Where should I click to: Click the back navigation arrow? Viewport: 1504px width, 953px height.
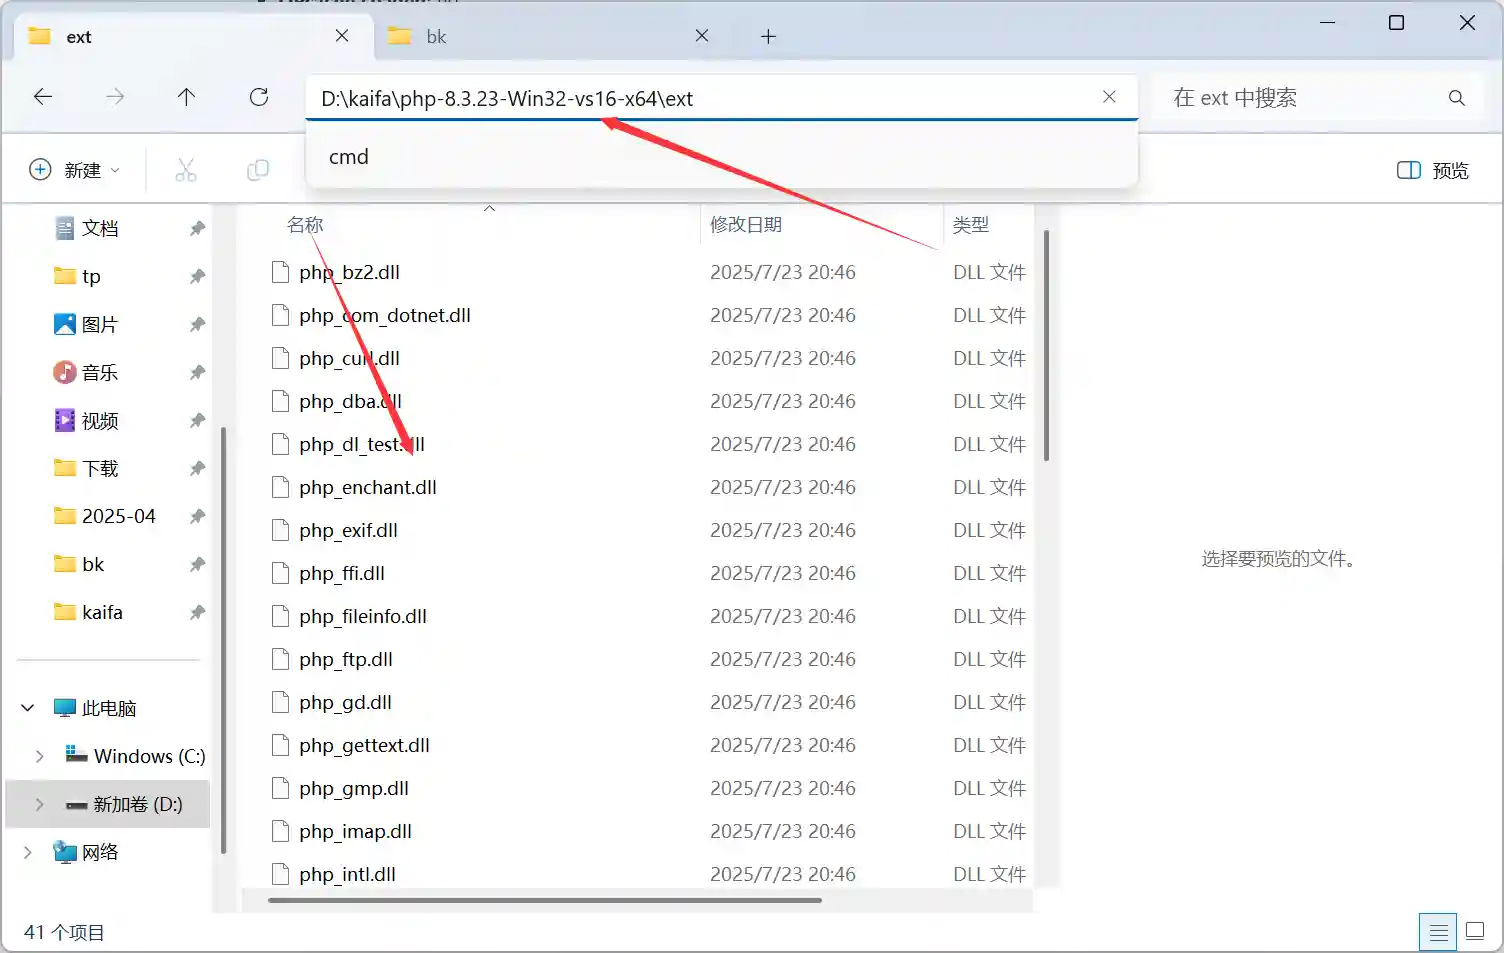pyautogui.click(x=42, y=97)
